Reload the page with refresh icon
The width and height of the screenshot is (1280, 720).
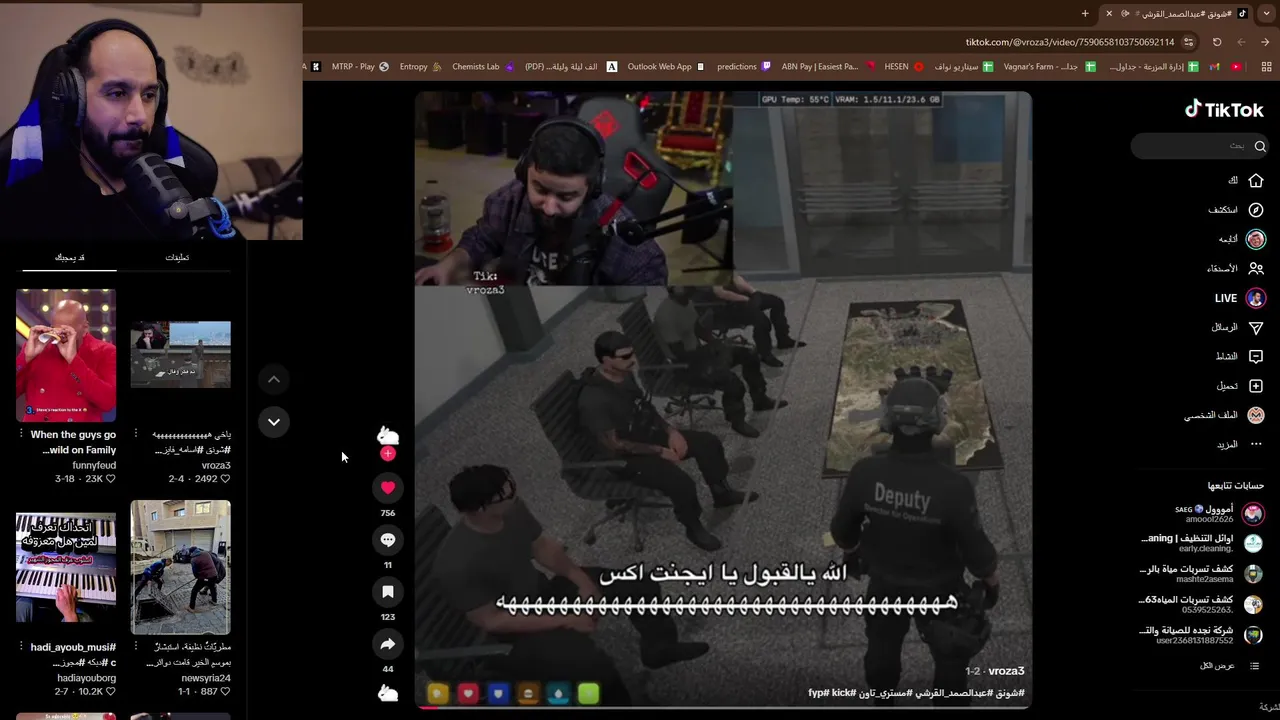pos(1217,42)
